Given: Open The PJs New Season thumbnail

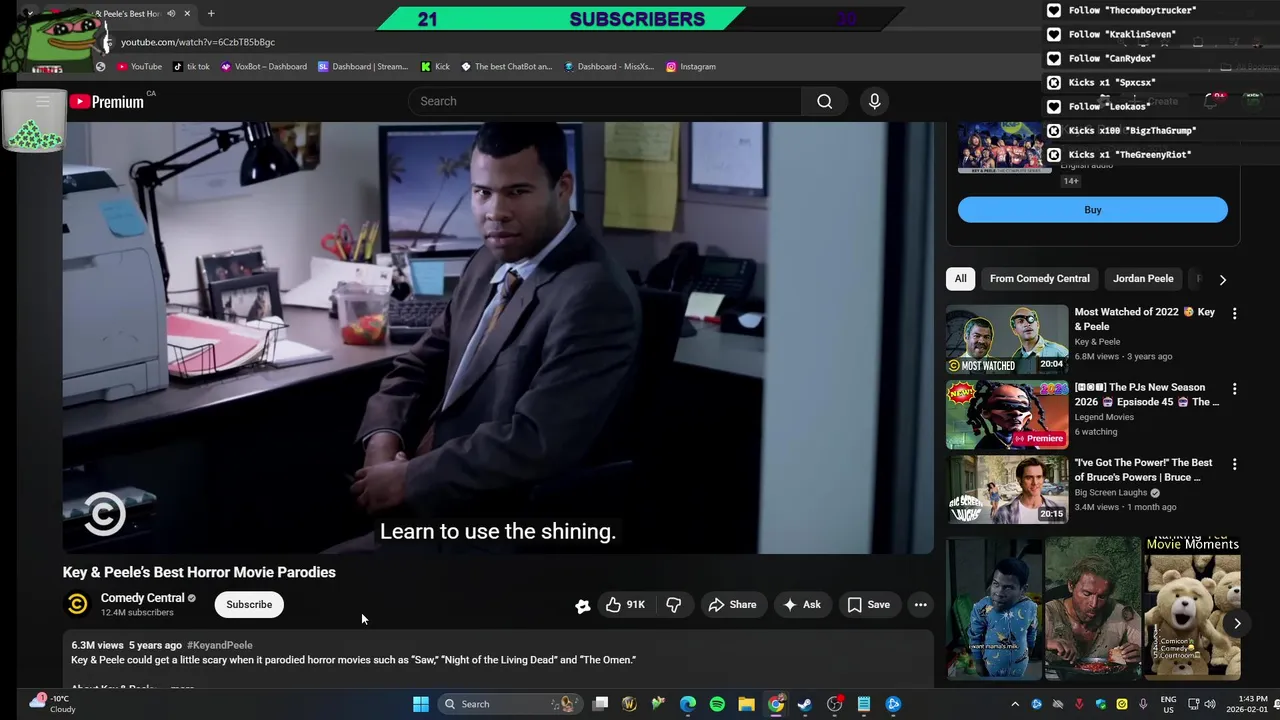Looking at the screenshot, I should [x=1007, y=415].
